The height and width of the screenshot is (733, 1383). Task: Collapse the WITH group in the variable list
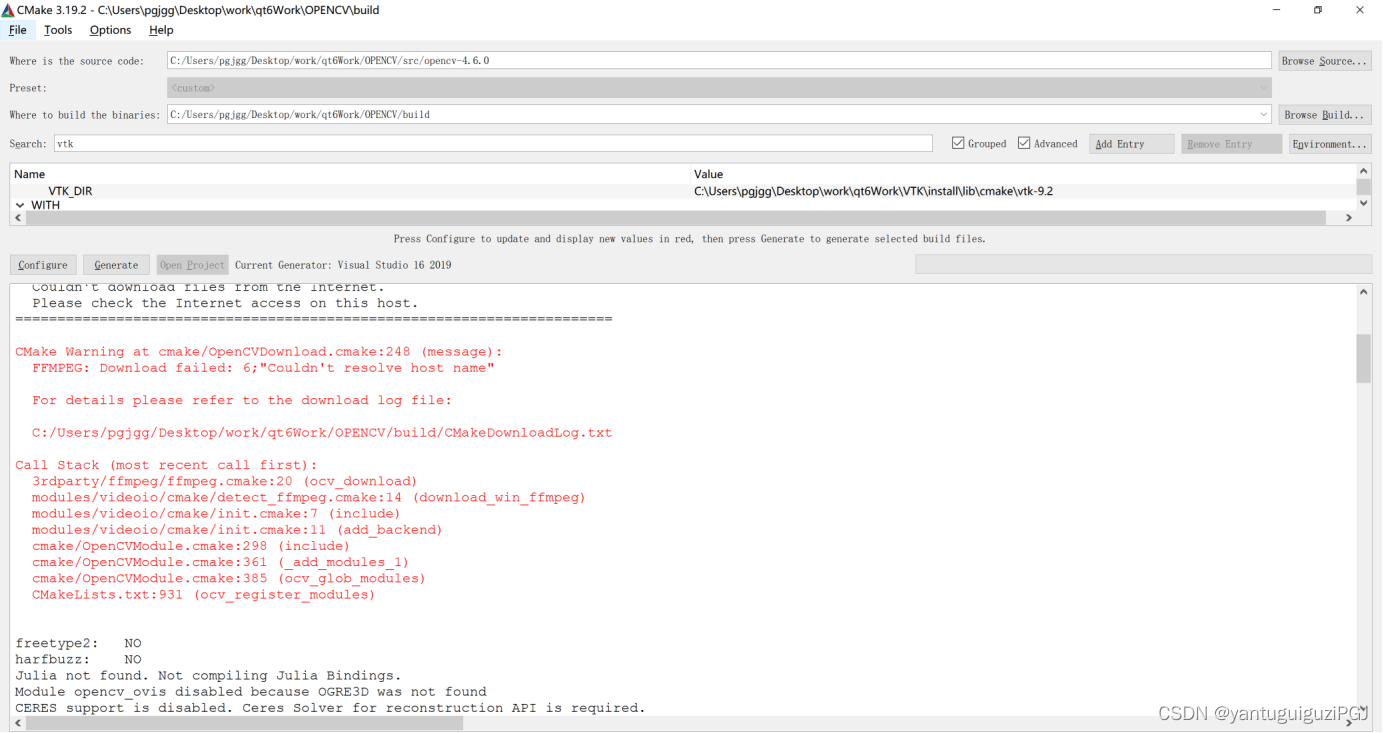[x=19, y=204]
